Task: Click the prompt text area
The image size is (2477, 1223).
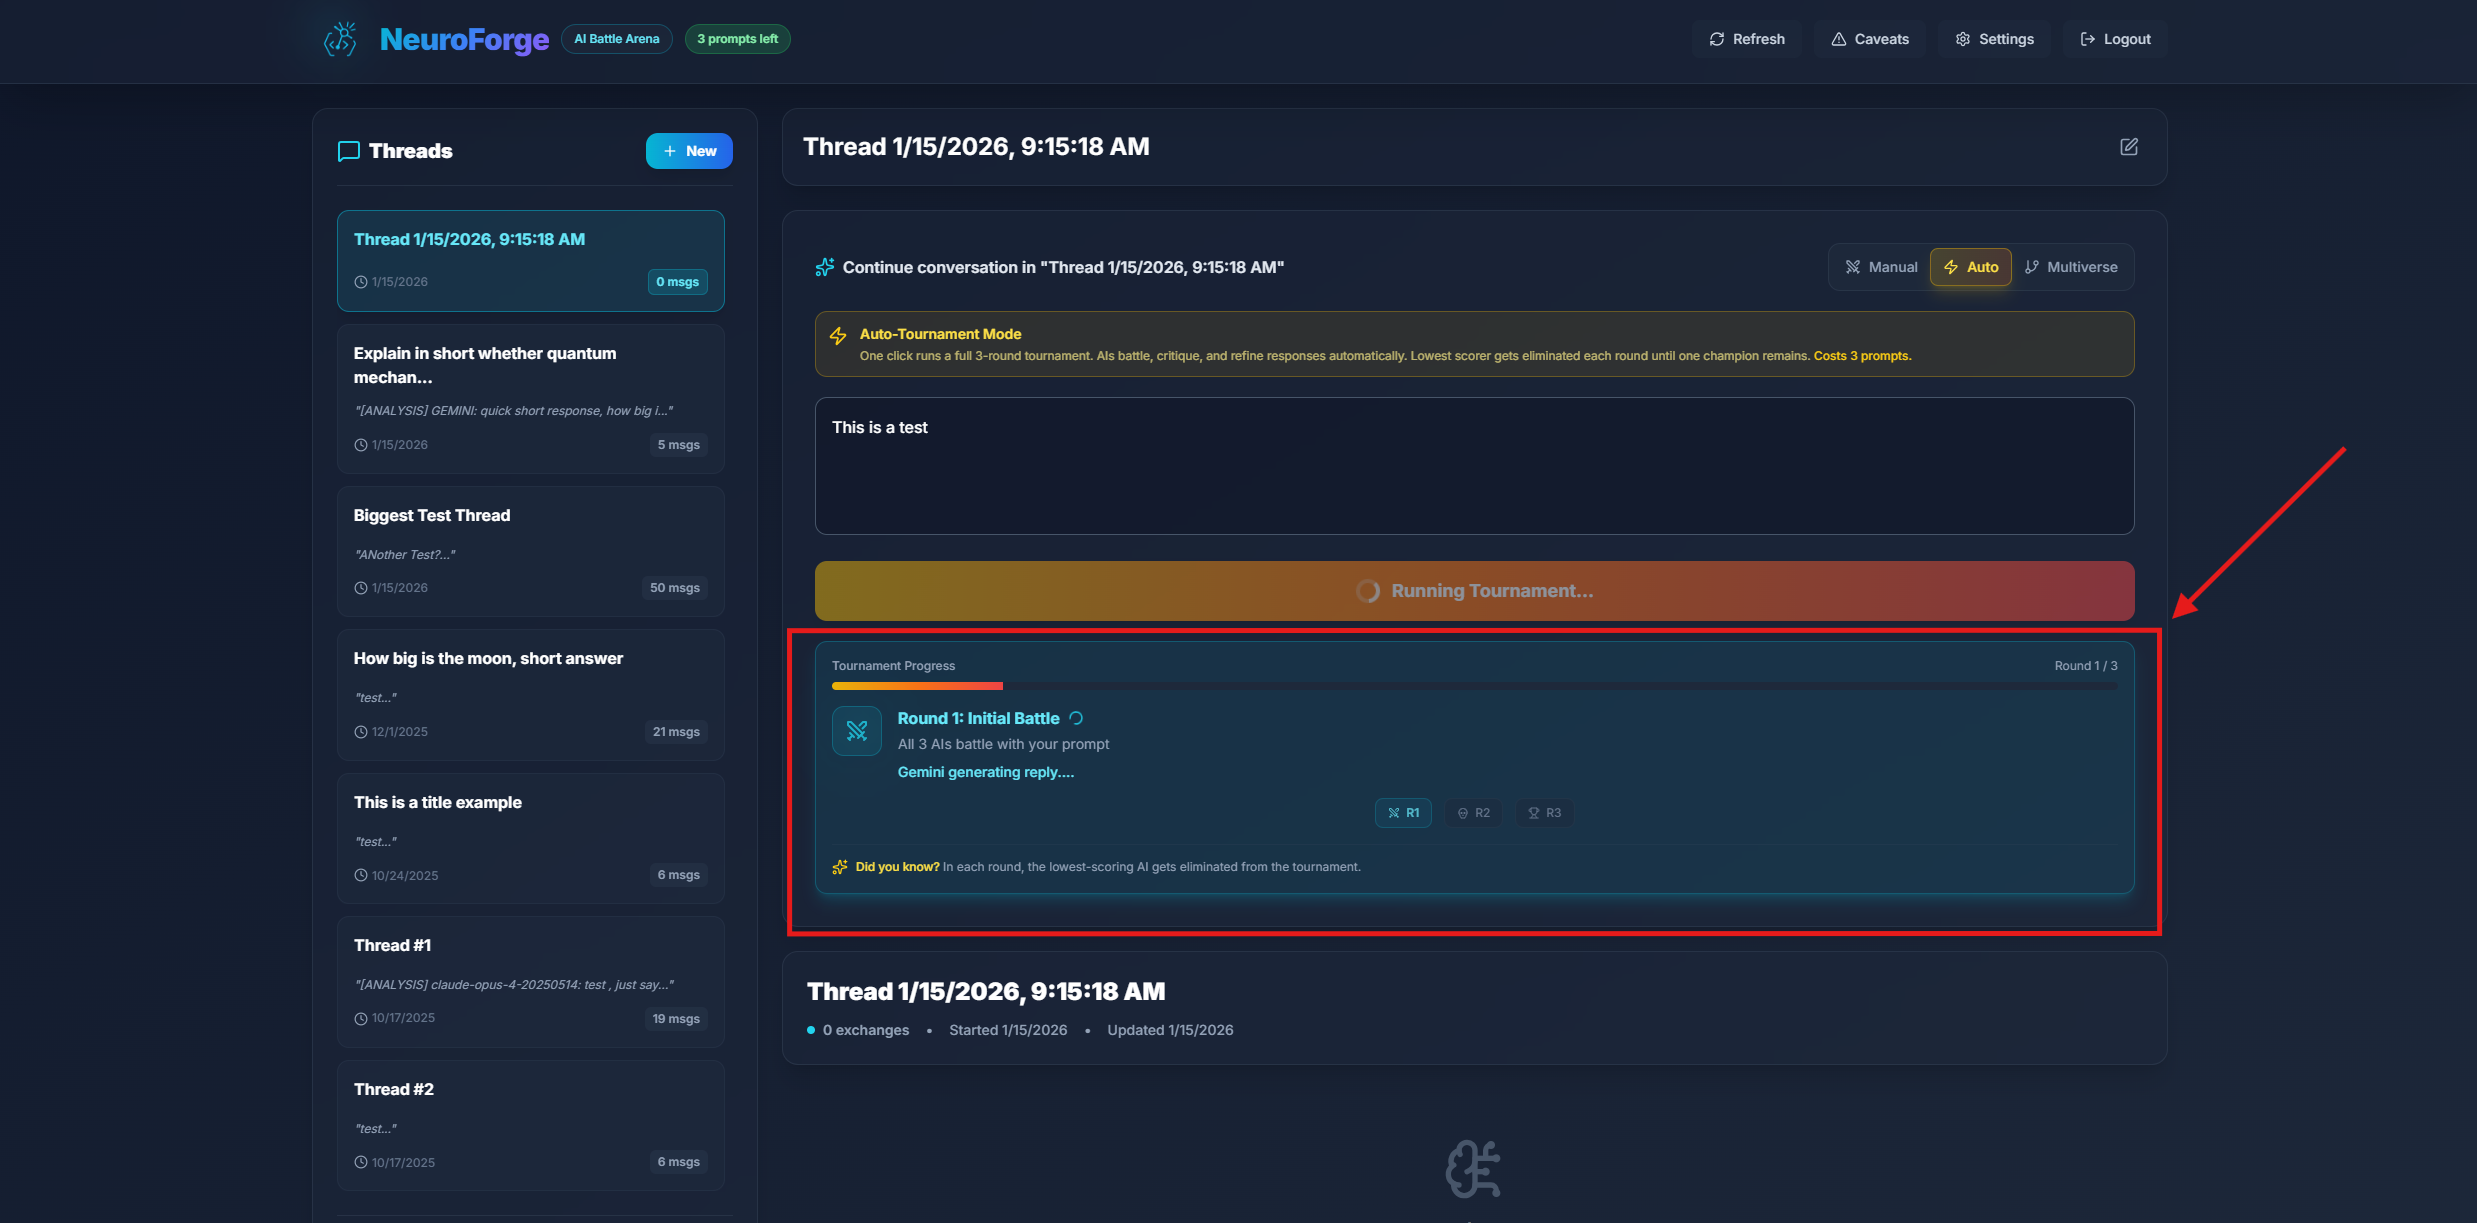Action: click(1474, 466)
